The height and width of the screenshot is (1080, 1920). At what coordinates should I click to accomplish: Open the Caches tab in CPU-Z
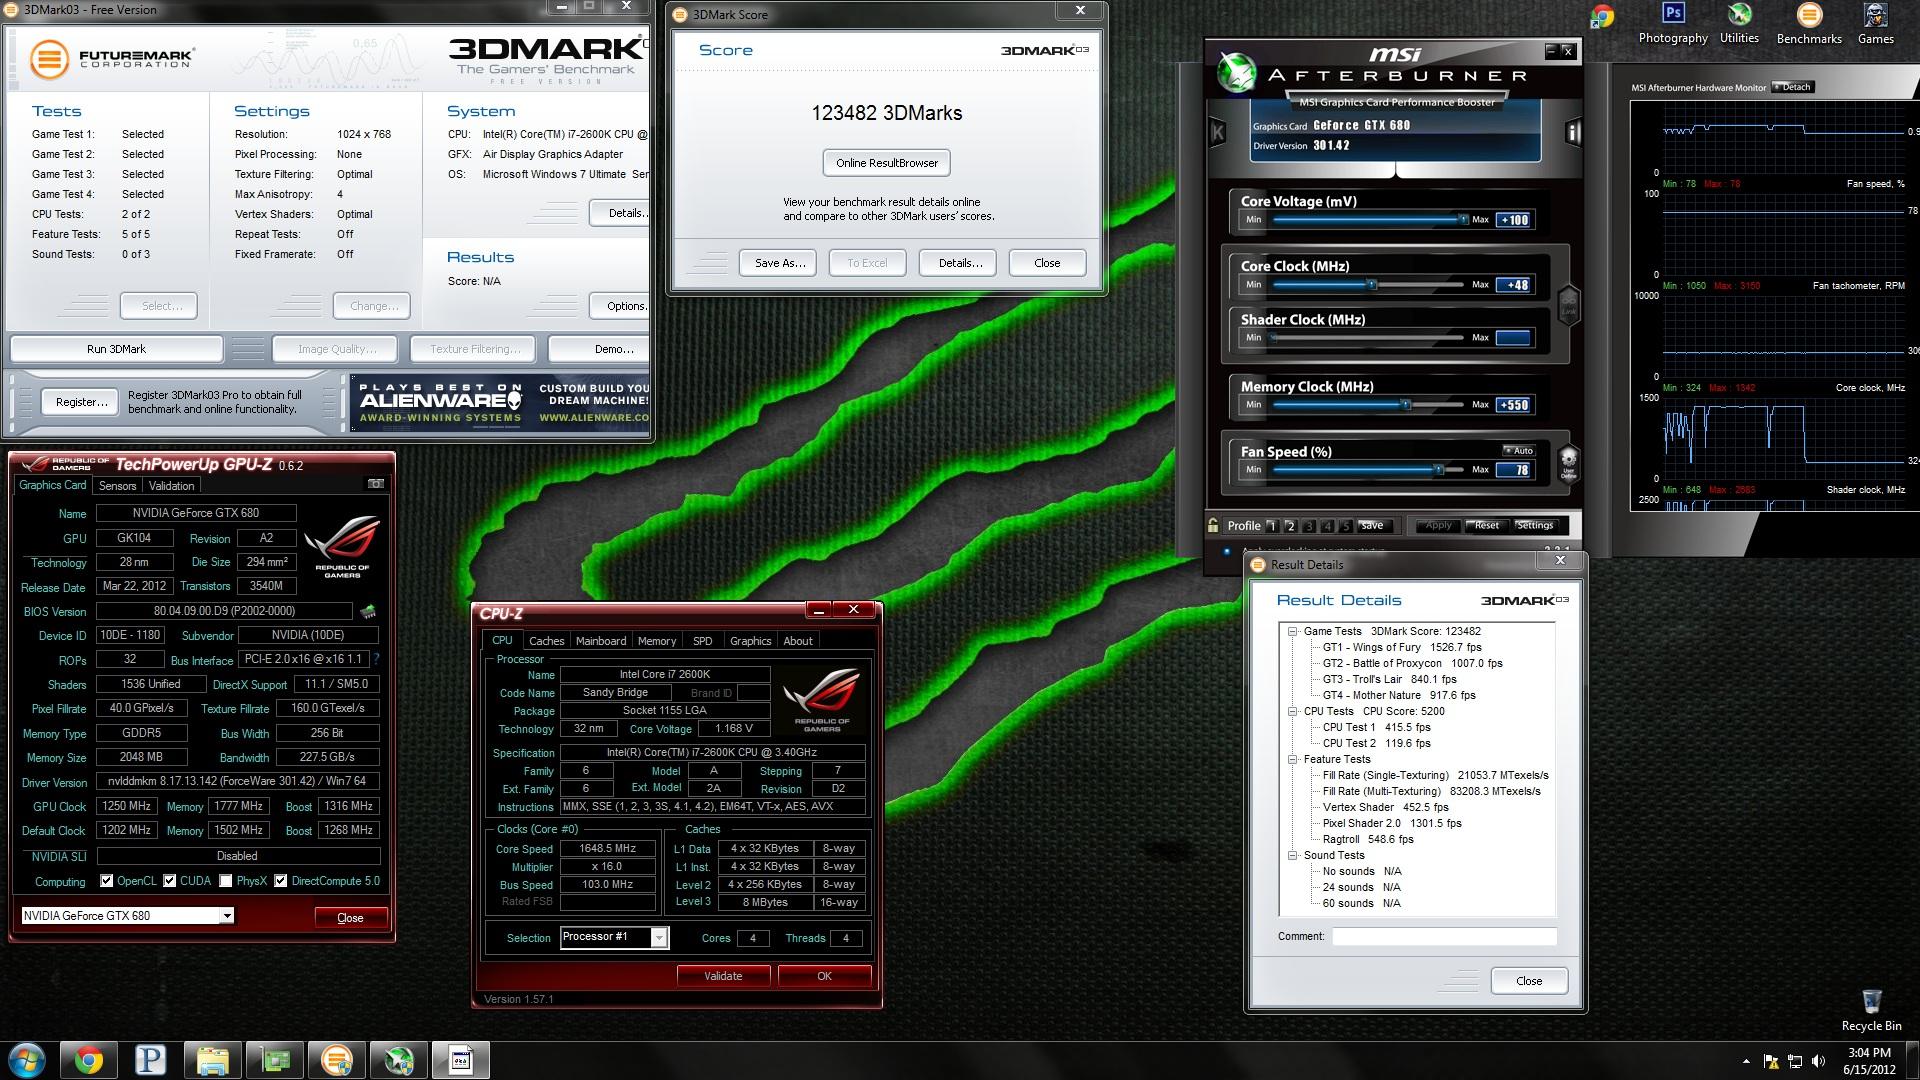click(x=546, y=641)
